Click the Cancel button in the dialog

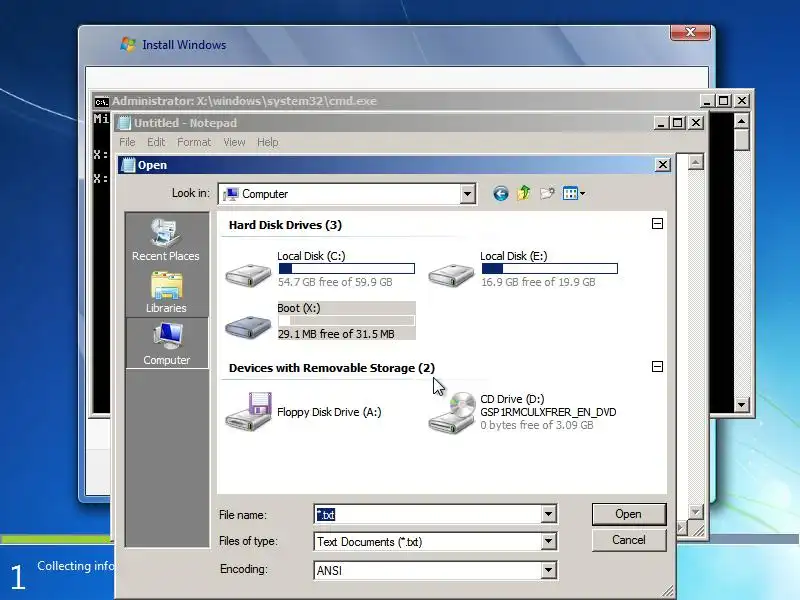click(x=629, y=540)
